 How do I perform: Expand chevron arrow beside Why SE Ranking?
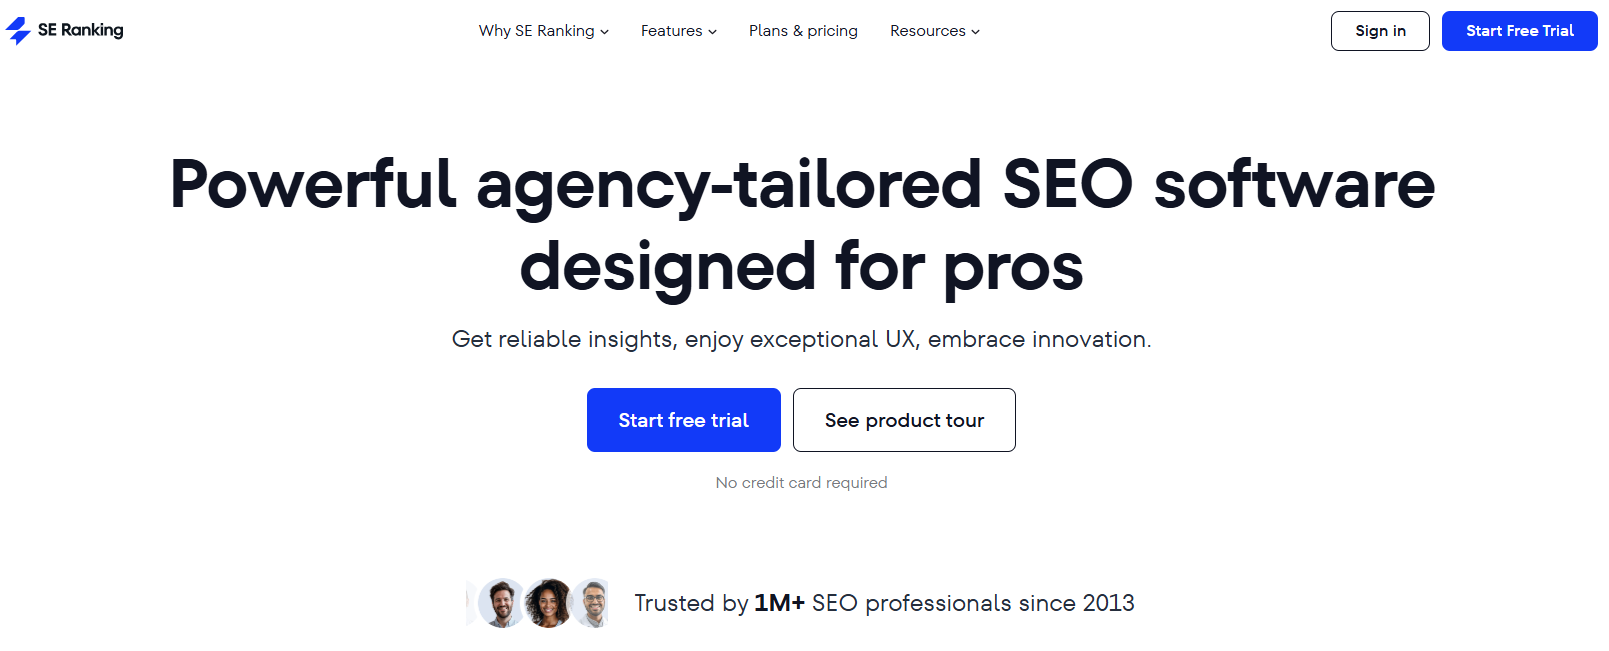[605, 32]
